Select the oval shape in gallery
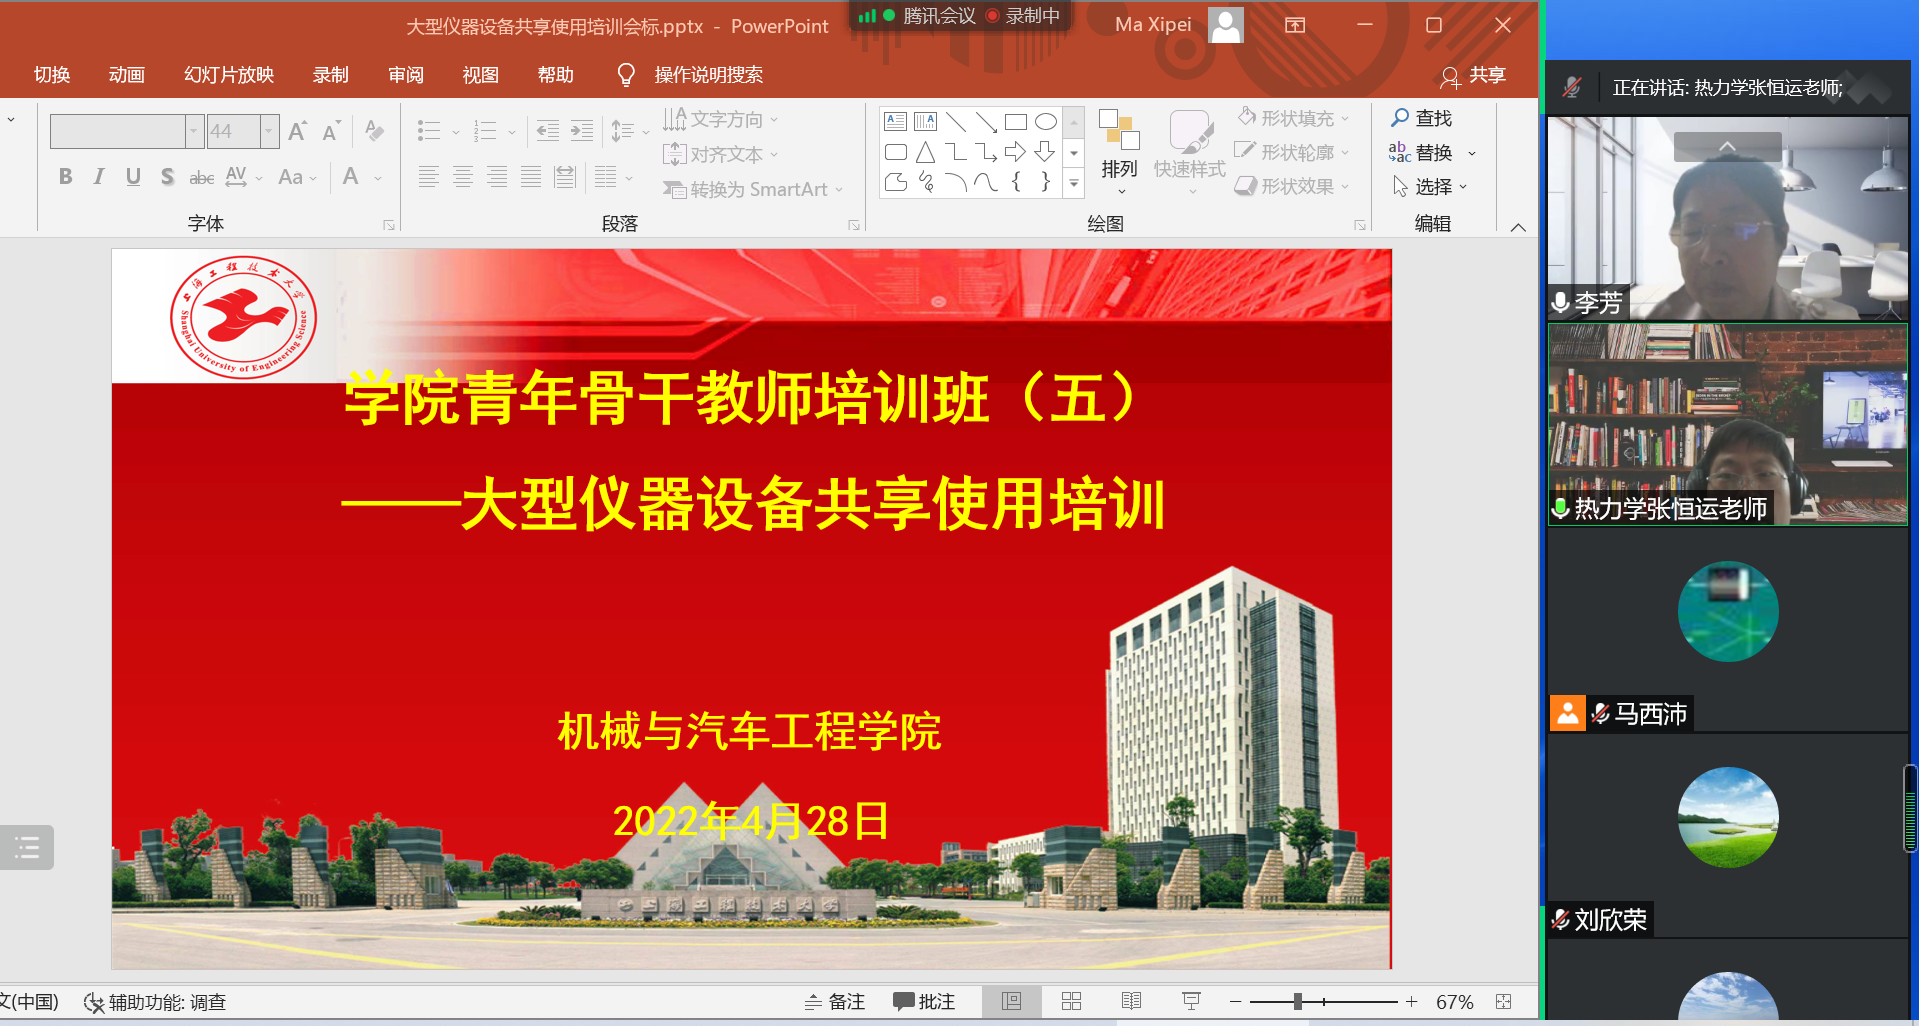This screenshot has height=1026, width=1919. (x=1045, y=122)
